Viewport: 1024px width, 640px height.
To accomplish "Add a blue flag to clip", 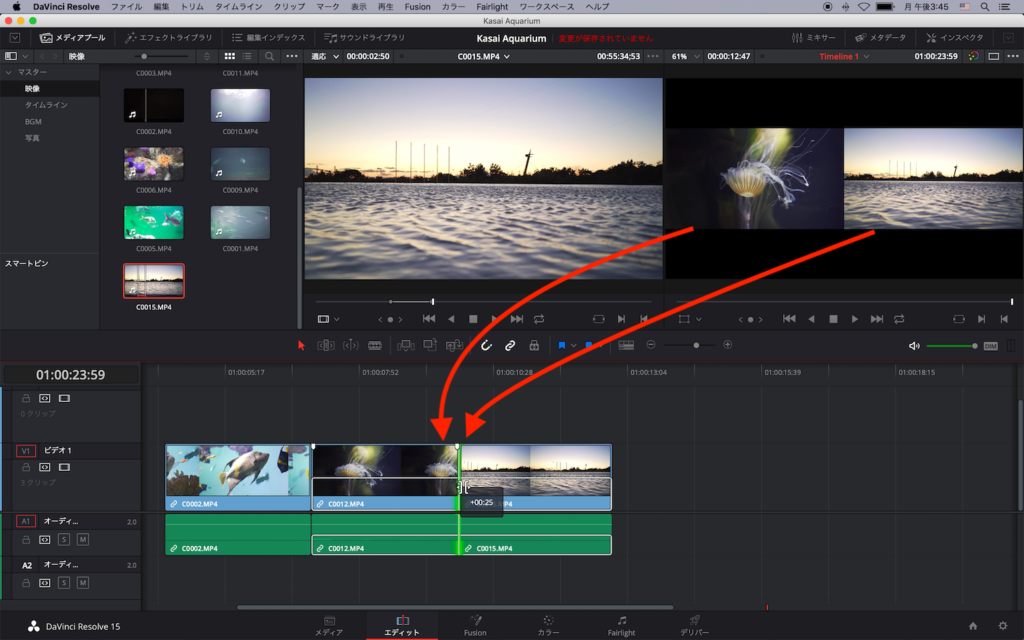I will 562,345.
